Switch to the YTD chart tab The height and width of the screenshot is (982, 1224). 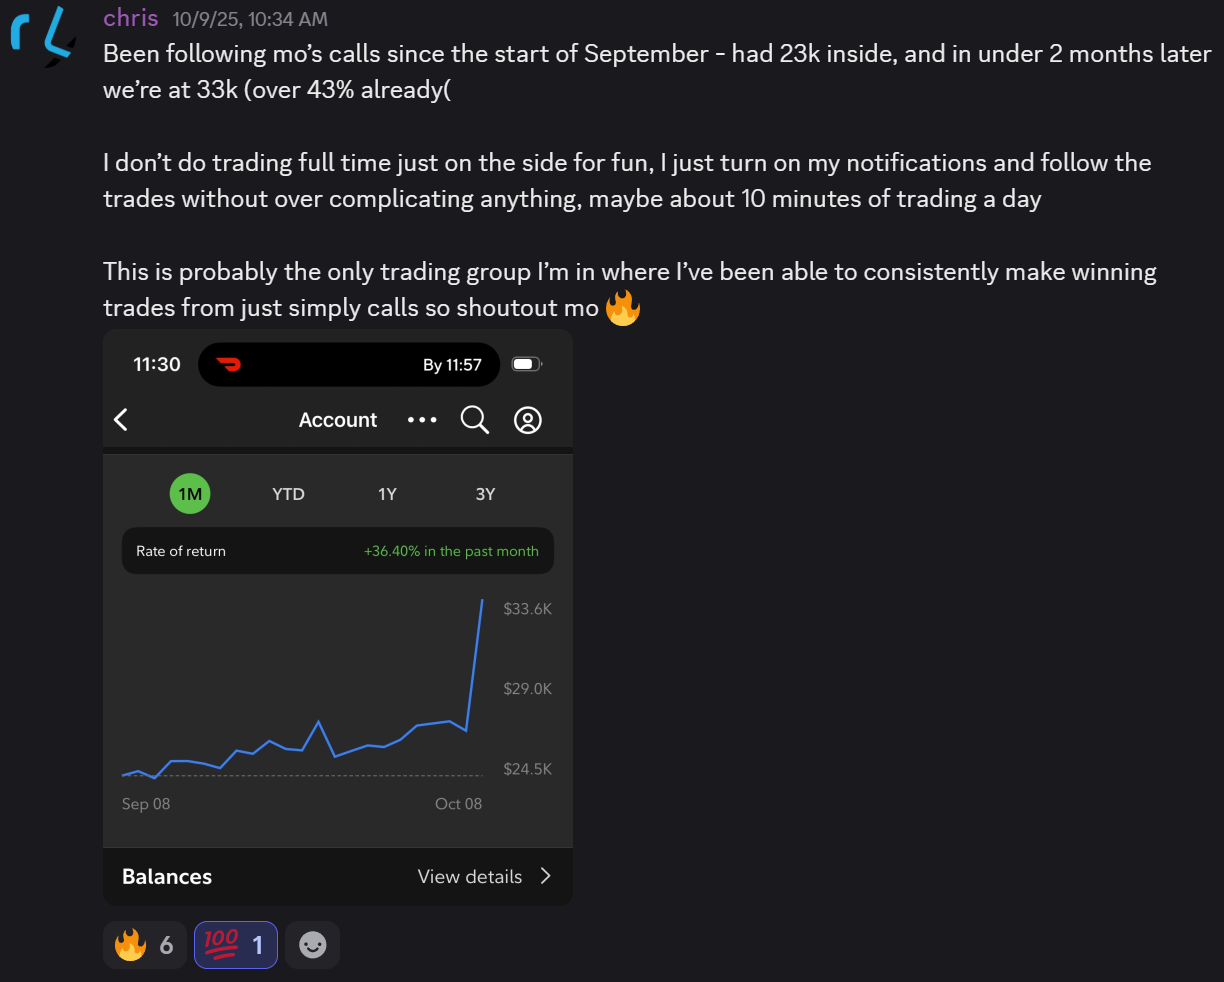288,493
